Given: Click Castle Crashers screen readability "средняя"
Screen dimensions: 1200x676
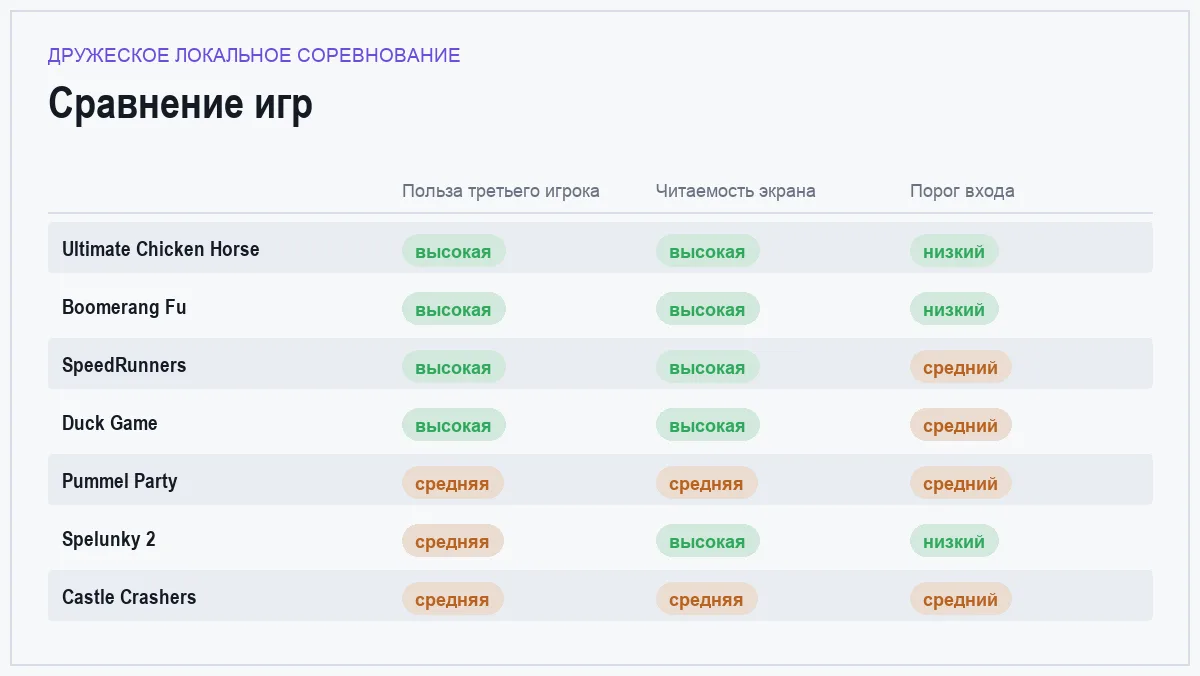Looking at the screenshot, I should [x=707, y=599].
